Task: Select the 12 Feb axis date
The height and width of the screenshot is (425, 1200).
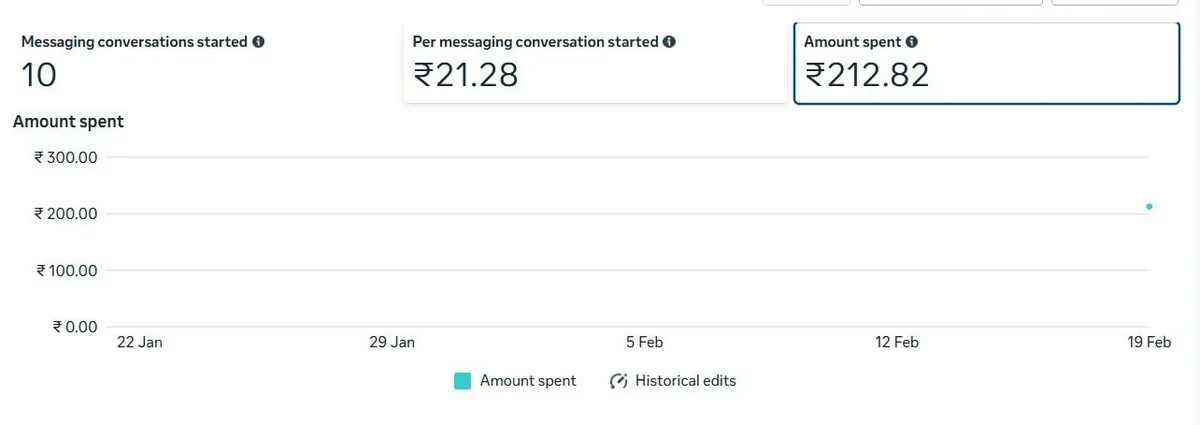Action: coord(897,342)
